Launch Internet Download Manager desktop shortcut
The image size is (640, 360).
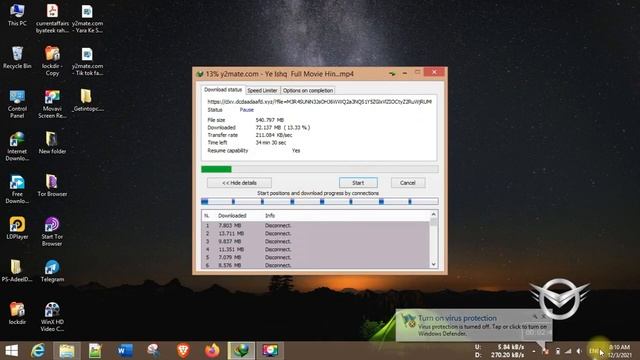point(17,147)
